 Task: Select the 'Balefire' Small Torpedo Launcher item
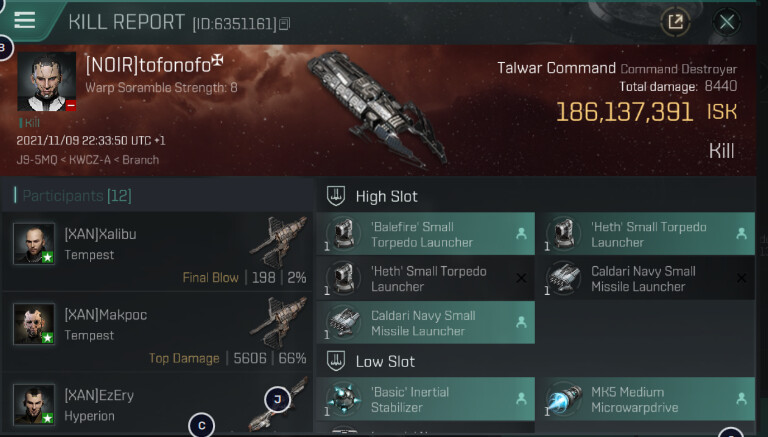pyautogui.click(x=426, y=234)
